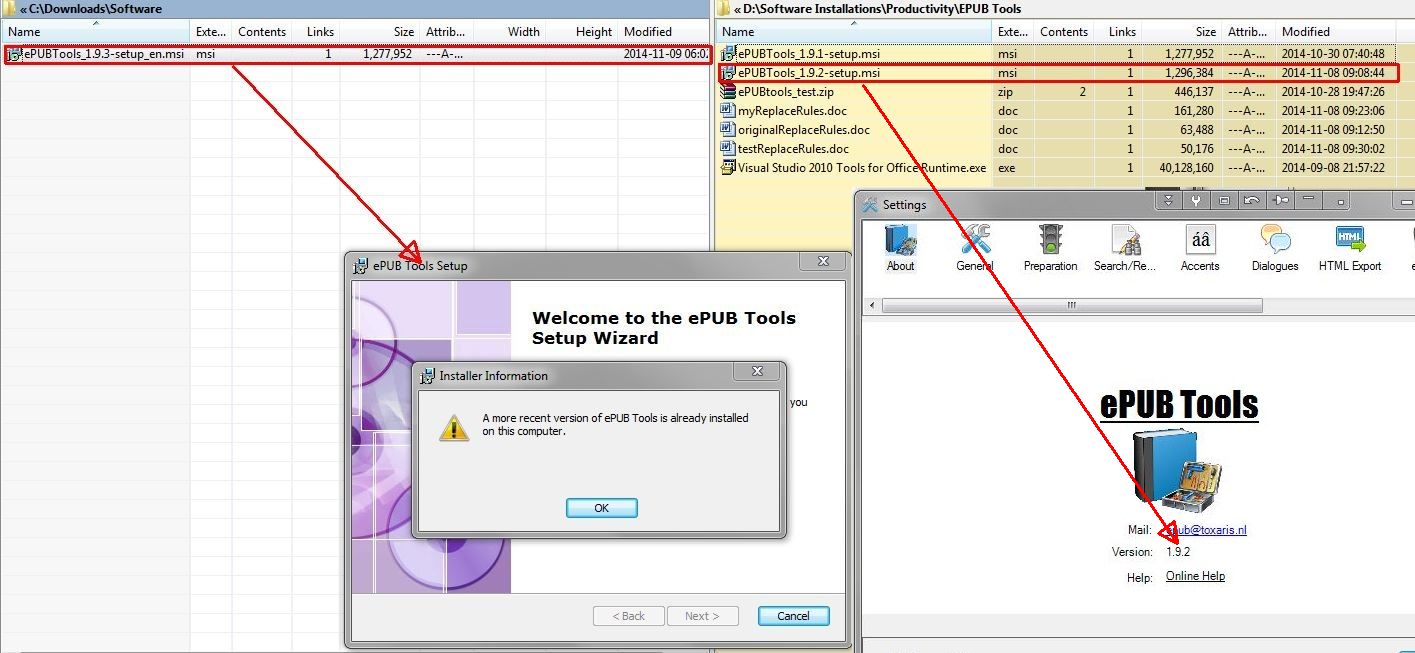Image resolution: width=1415 pixels, height=653 pixels.
Task: Select testReplaceRules.doc file name
Action: click(793, 149)
